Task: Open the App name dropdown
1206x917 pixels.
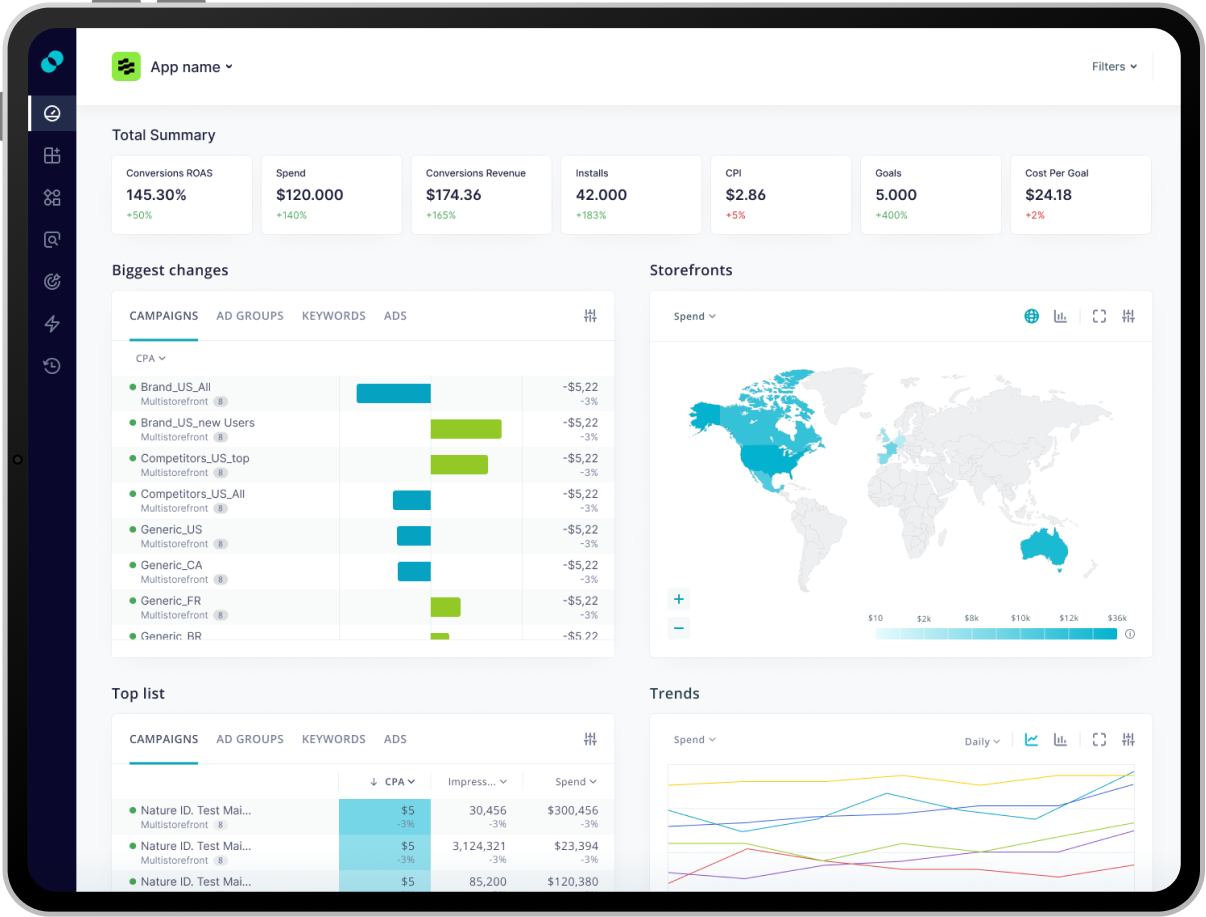Action: click(191, 67)
